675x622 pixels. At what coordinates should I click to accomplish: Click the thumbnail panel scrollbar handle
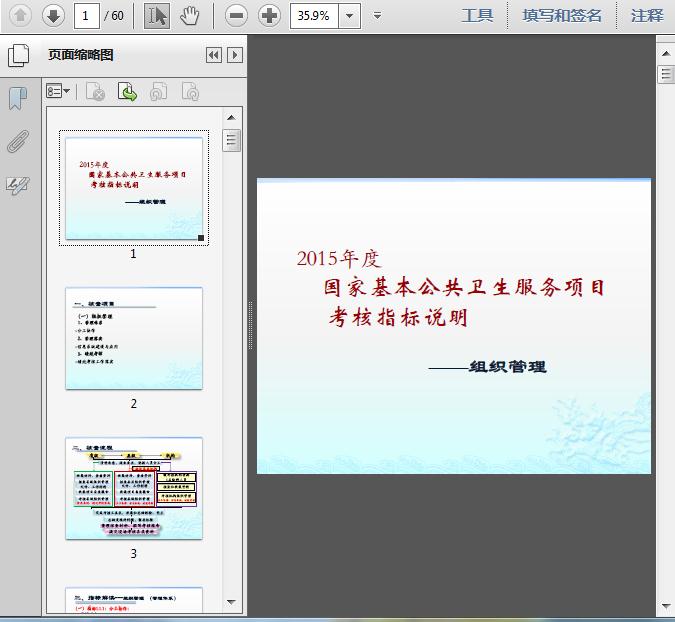pos(231,140)
